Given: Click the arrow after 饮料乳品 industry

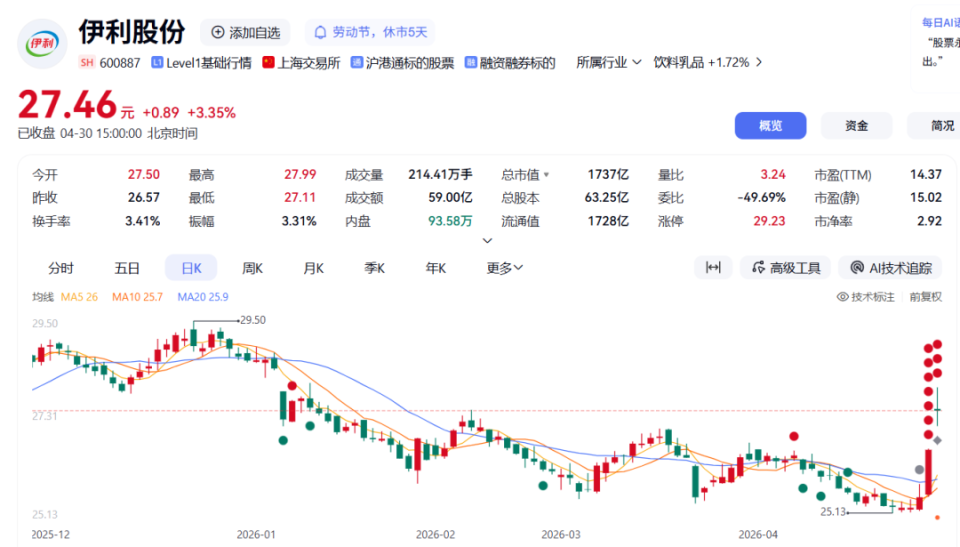Looking at the screenshot, I should point(759,62).
